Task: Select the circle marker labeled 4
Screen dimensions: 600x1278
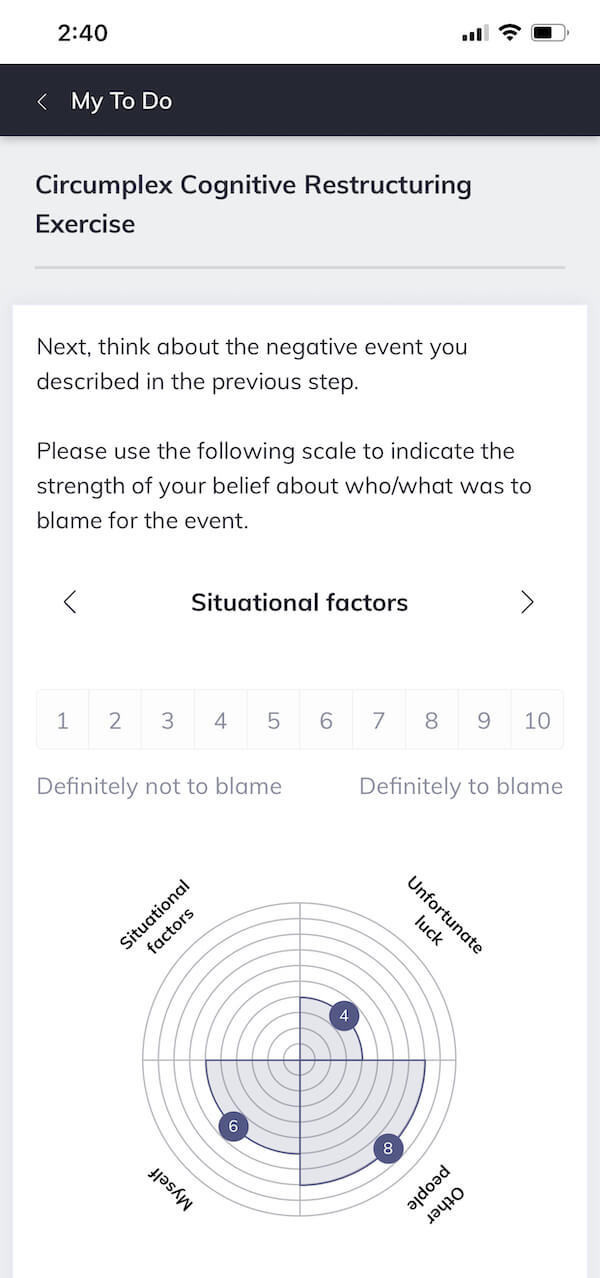Action: (x=344, y=1016)
